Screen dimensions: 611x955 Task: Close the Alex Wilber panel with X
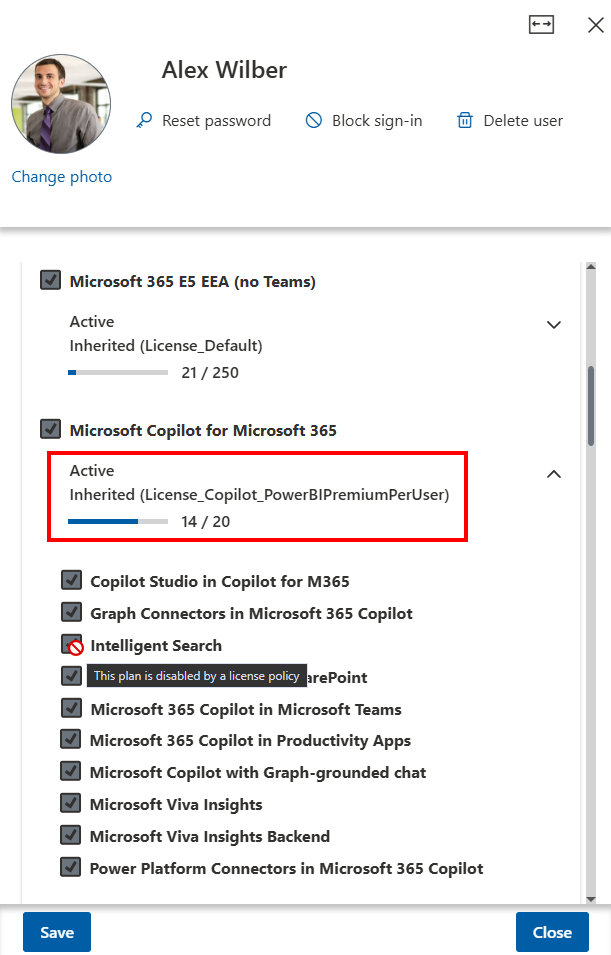click(x=595, y=24)
